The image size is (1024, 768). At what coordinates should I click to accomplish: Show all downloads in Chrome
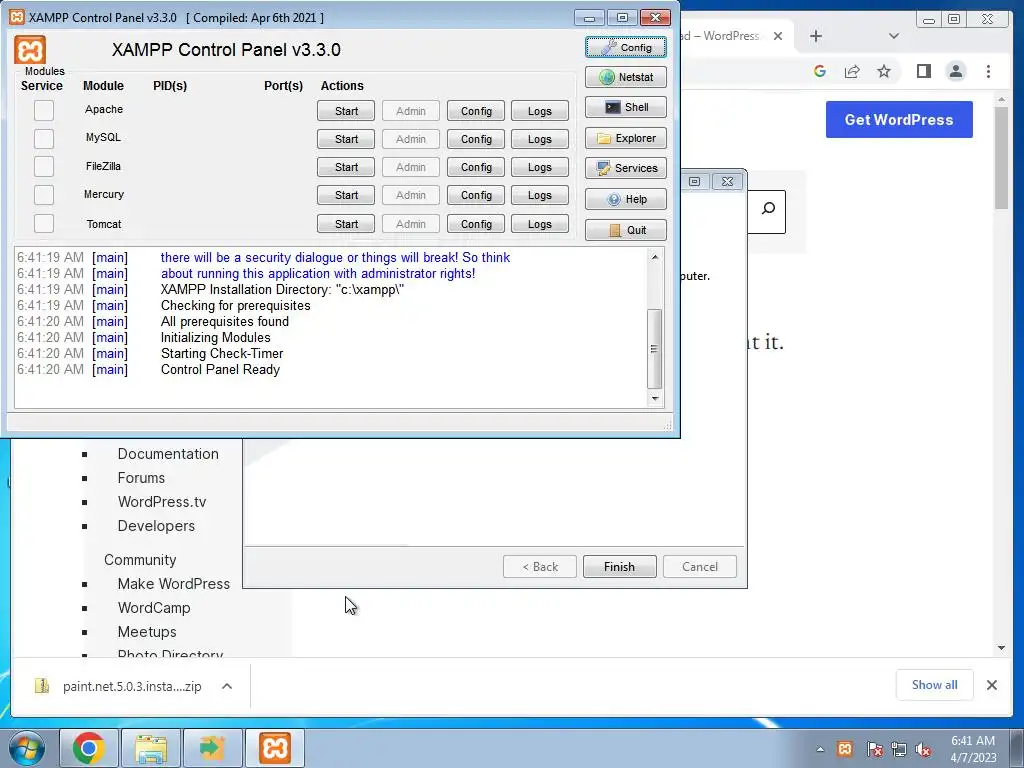935,684
